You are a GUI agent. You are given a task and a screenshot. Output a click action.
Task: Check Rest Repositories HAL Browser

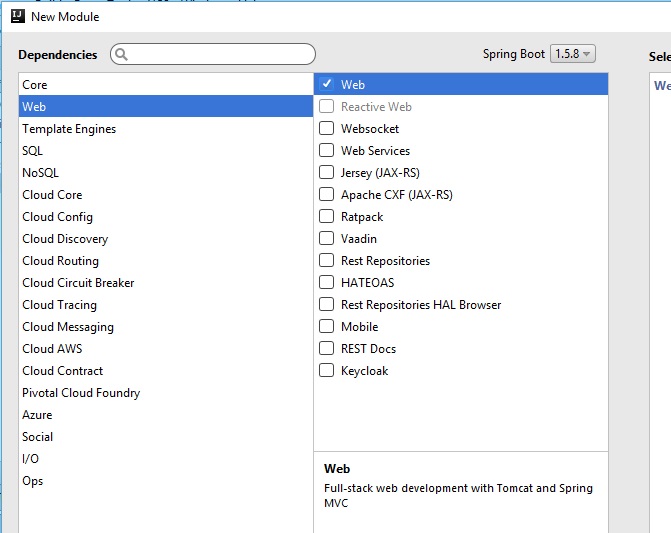pos(327,304)
